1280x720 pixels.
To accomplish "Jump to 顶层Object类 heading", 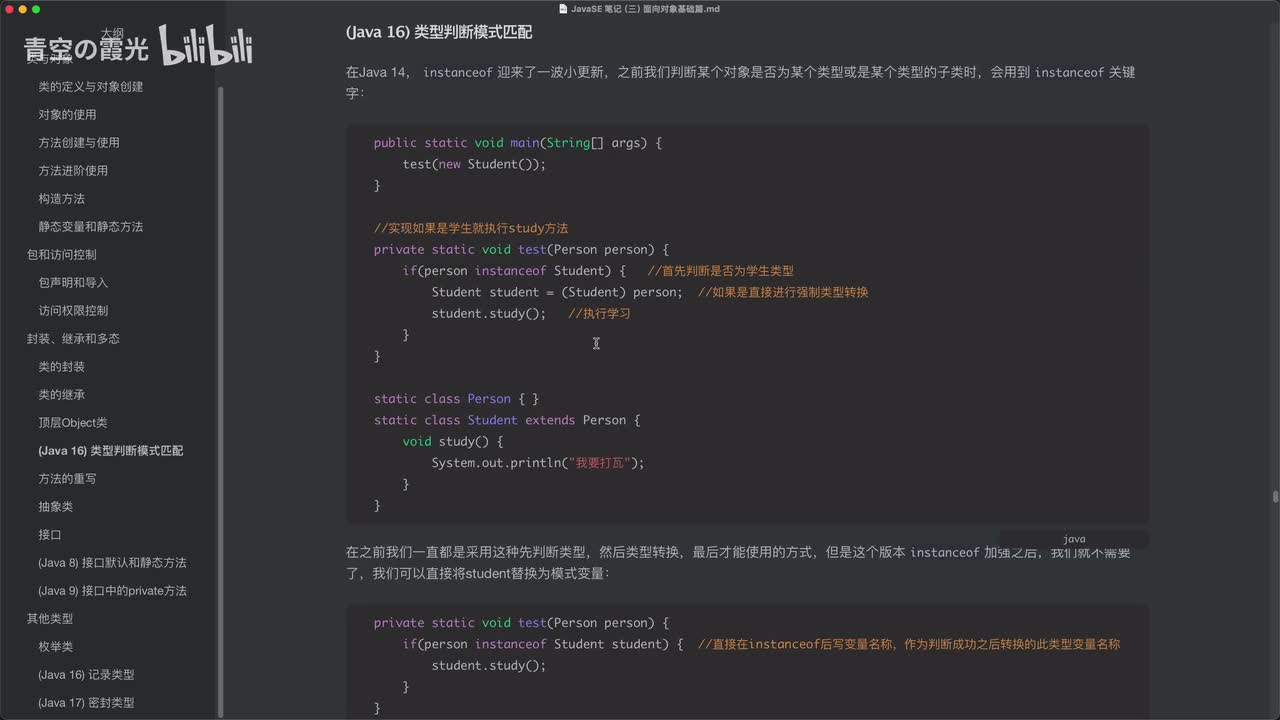I will [x=73, y=423].
